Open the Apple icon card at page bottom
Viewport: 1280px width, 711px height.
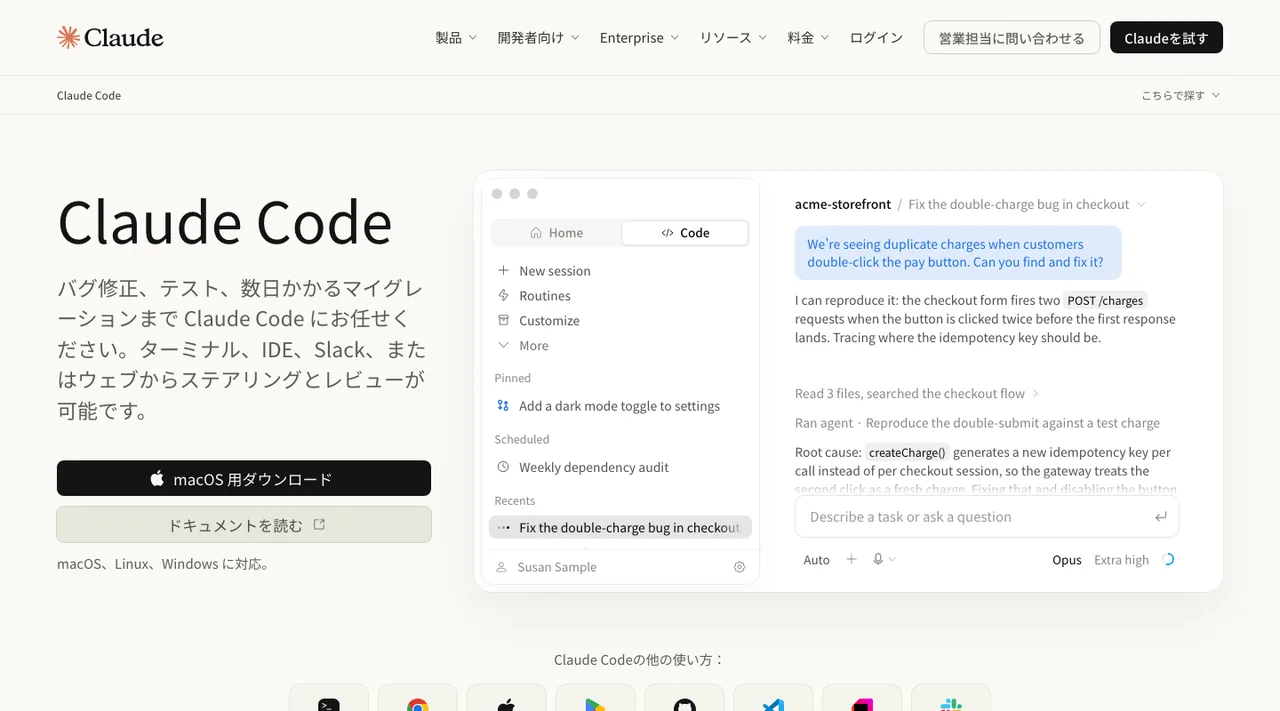(x=507, y=698)
